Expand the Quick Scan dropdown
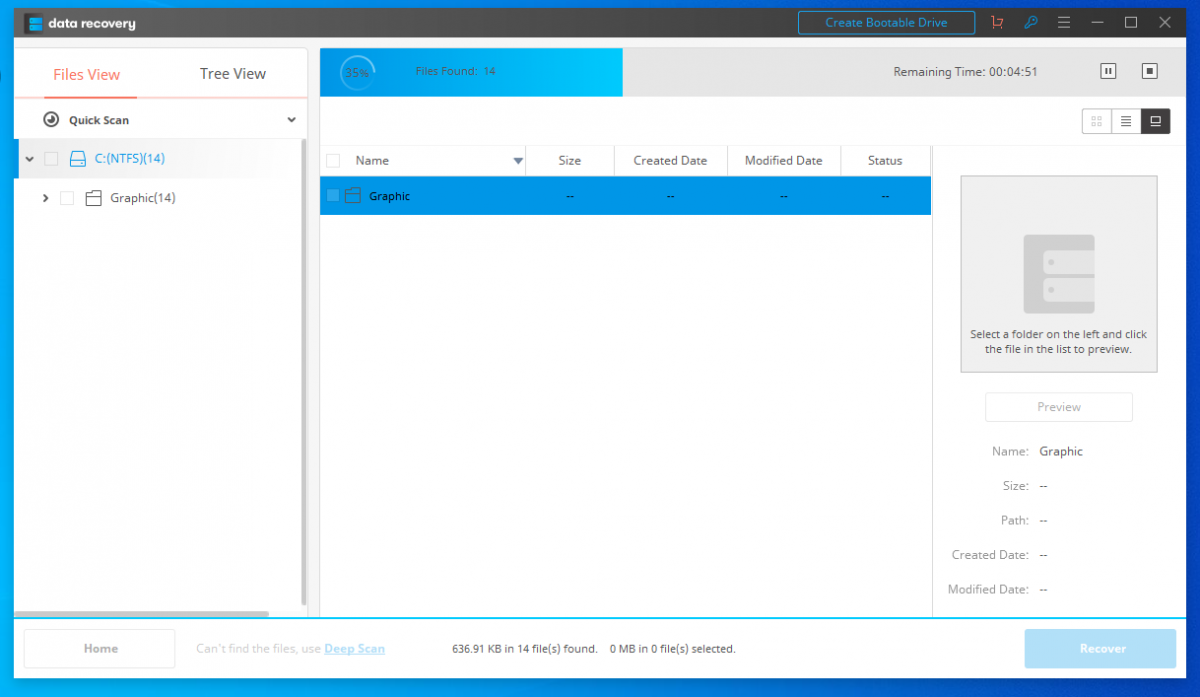 coord(291,120)
